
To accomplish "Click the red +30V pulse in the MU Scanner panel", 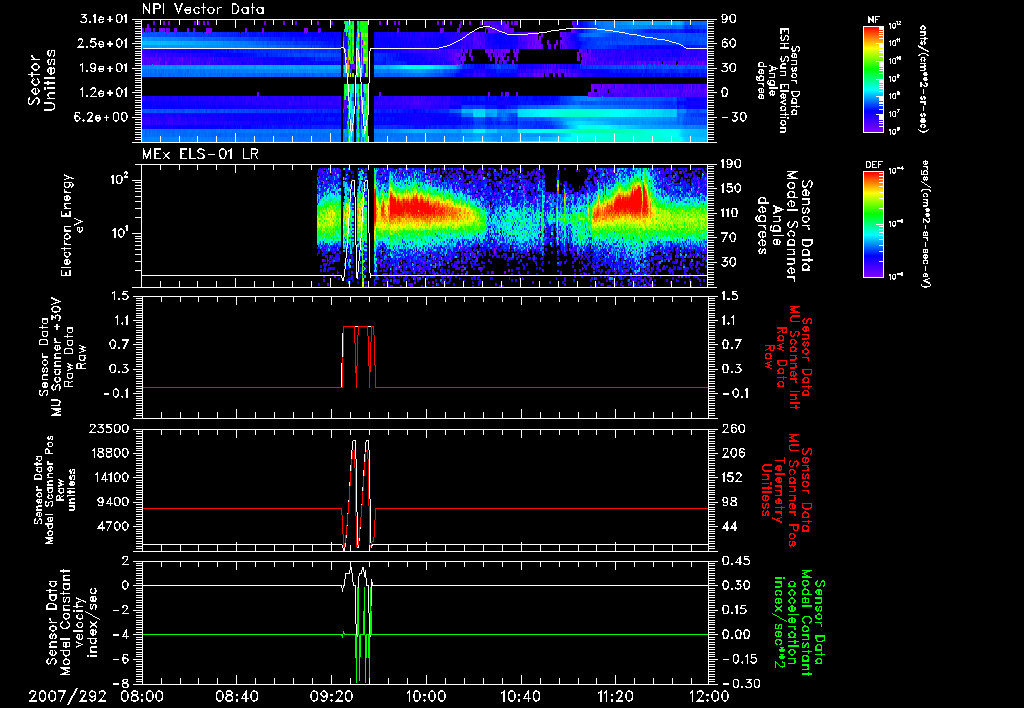I will [x=359, y=356].
